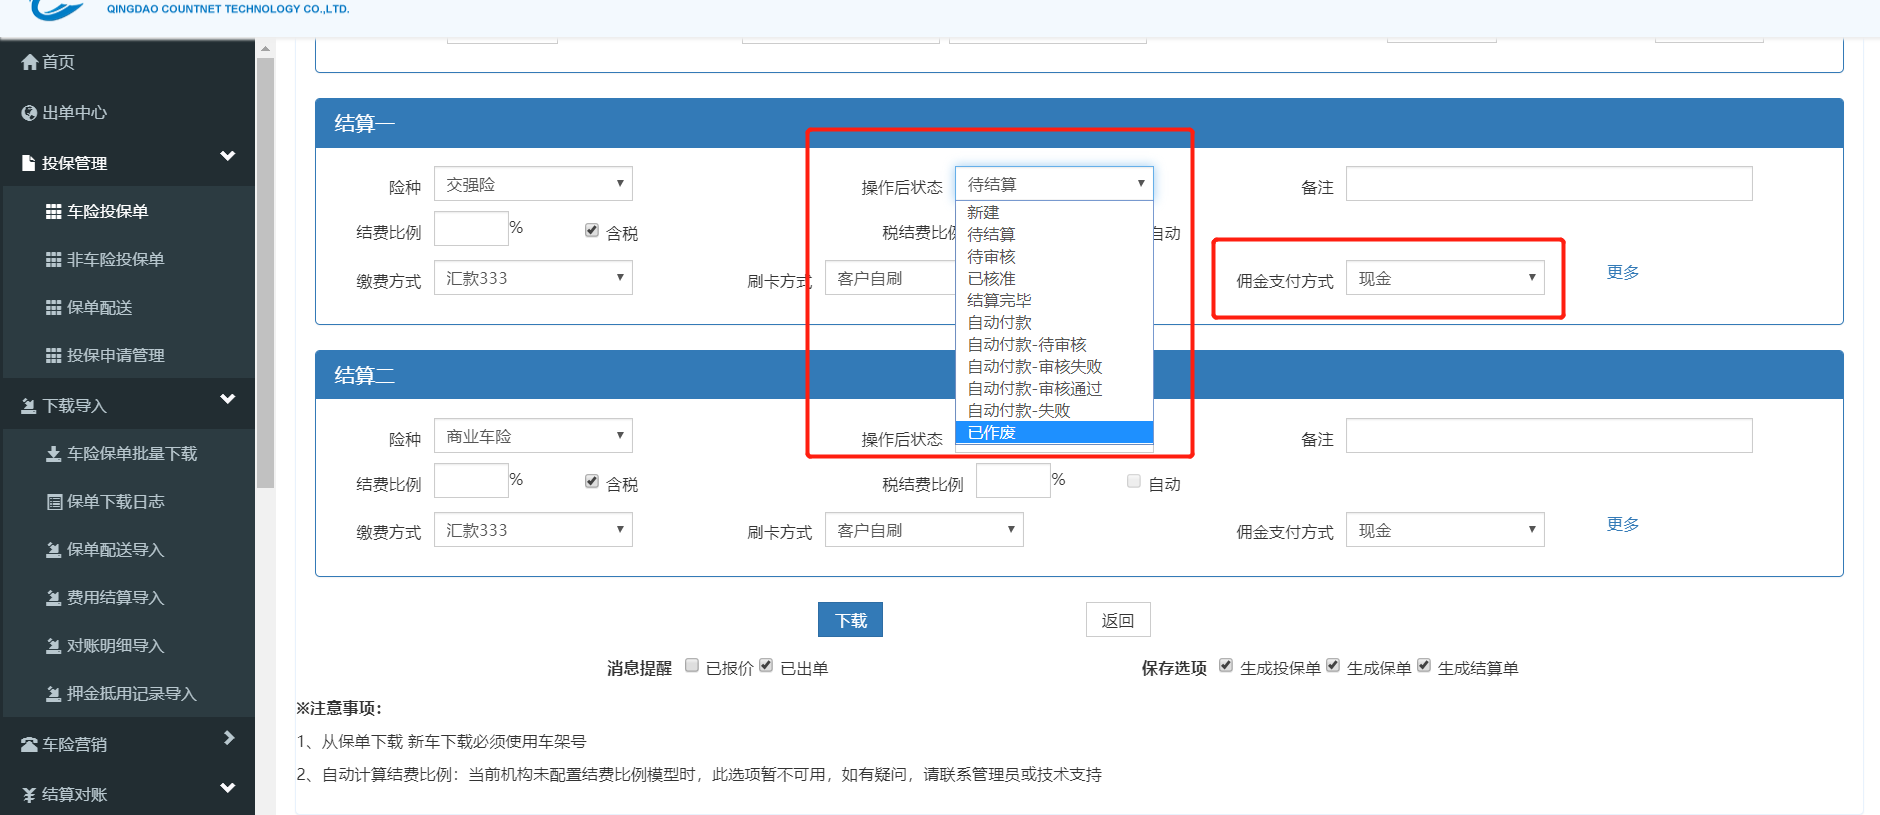Focus the 结费比例 field in 结算二
The image size is (1880, 815).
tap(471, 481)
